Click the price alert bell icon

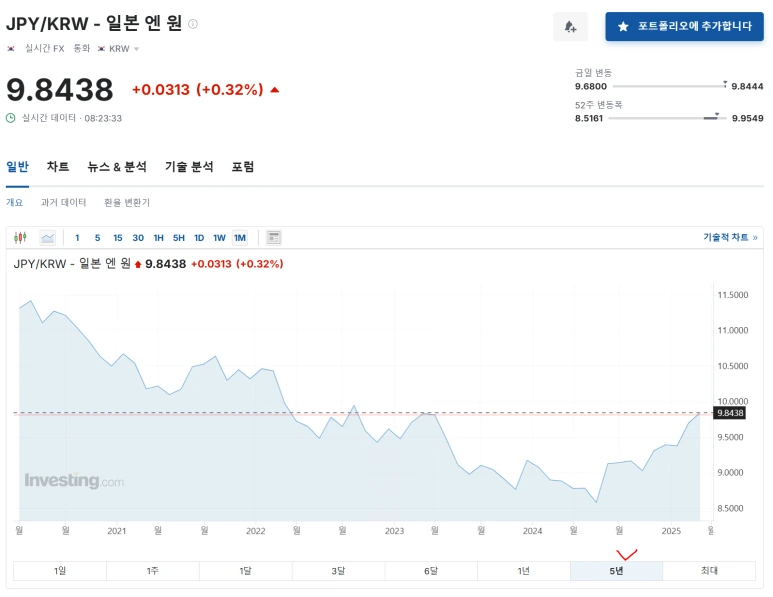point(570,27)
